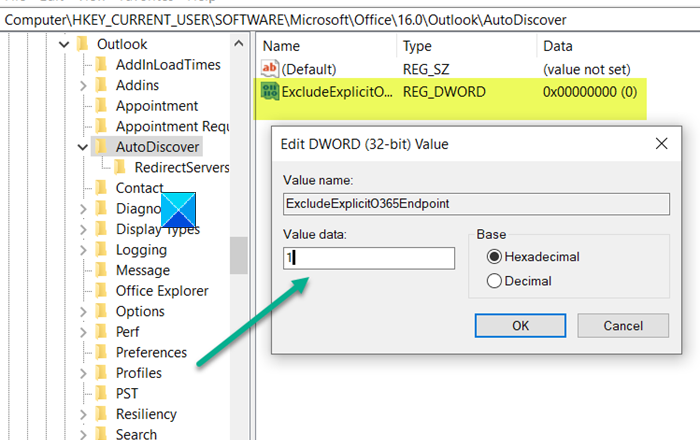Select the ExcludeExplicitO... value name
Image resolution: width=700 pixels, height=440 pixels.
pos(337,91)
